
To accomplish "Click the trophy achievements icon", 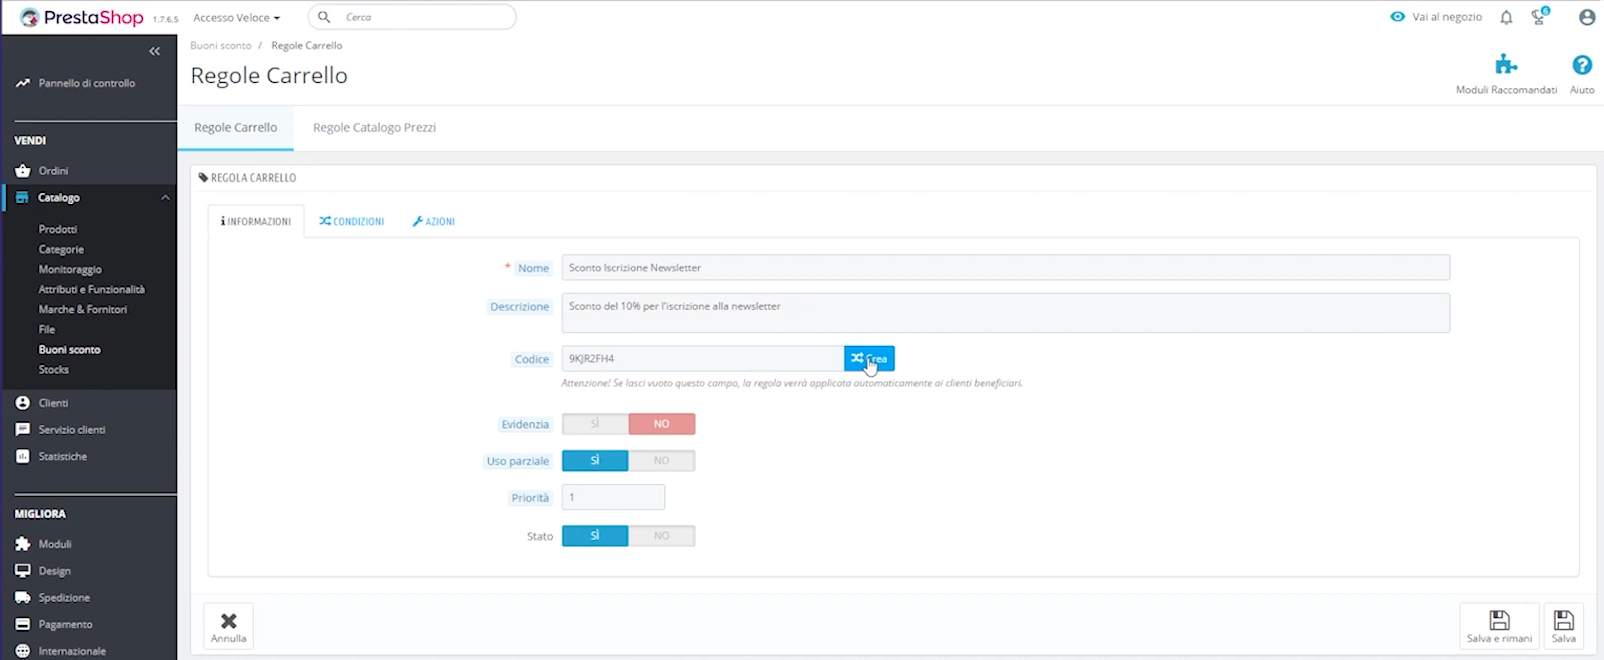I will point(1540,17).
